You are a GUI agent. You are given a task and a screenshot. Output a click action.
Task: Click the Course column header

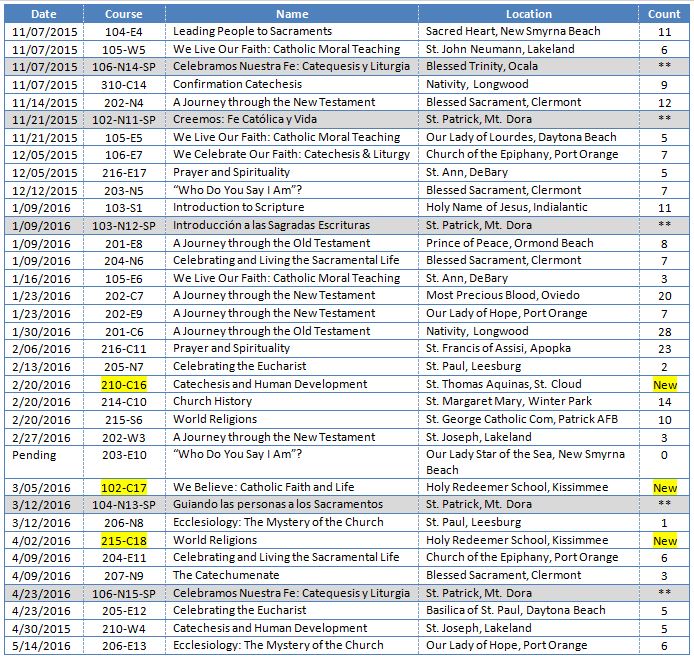pos(123,14)
